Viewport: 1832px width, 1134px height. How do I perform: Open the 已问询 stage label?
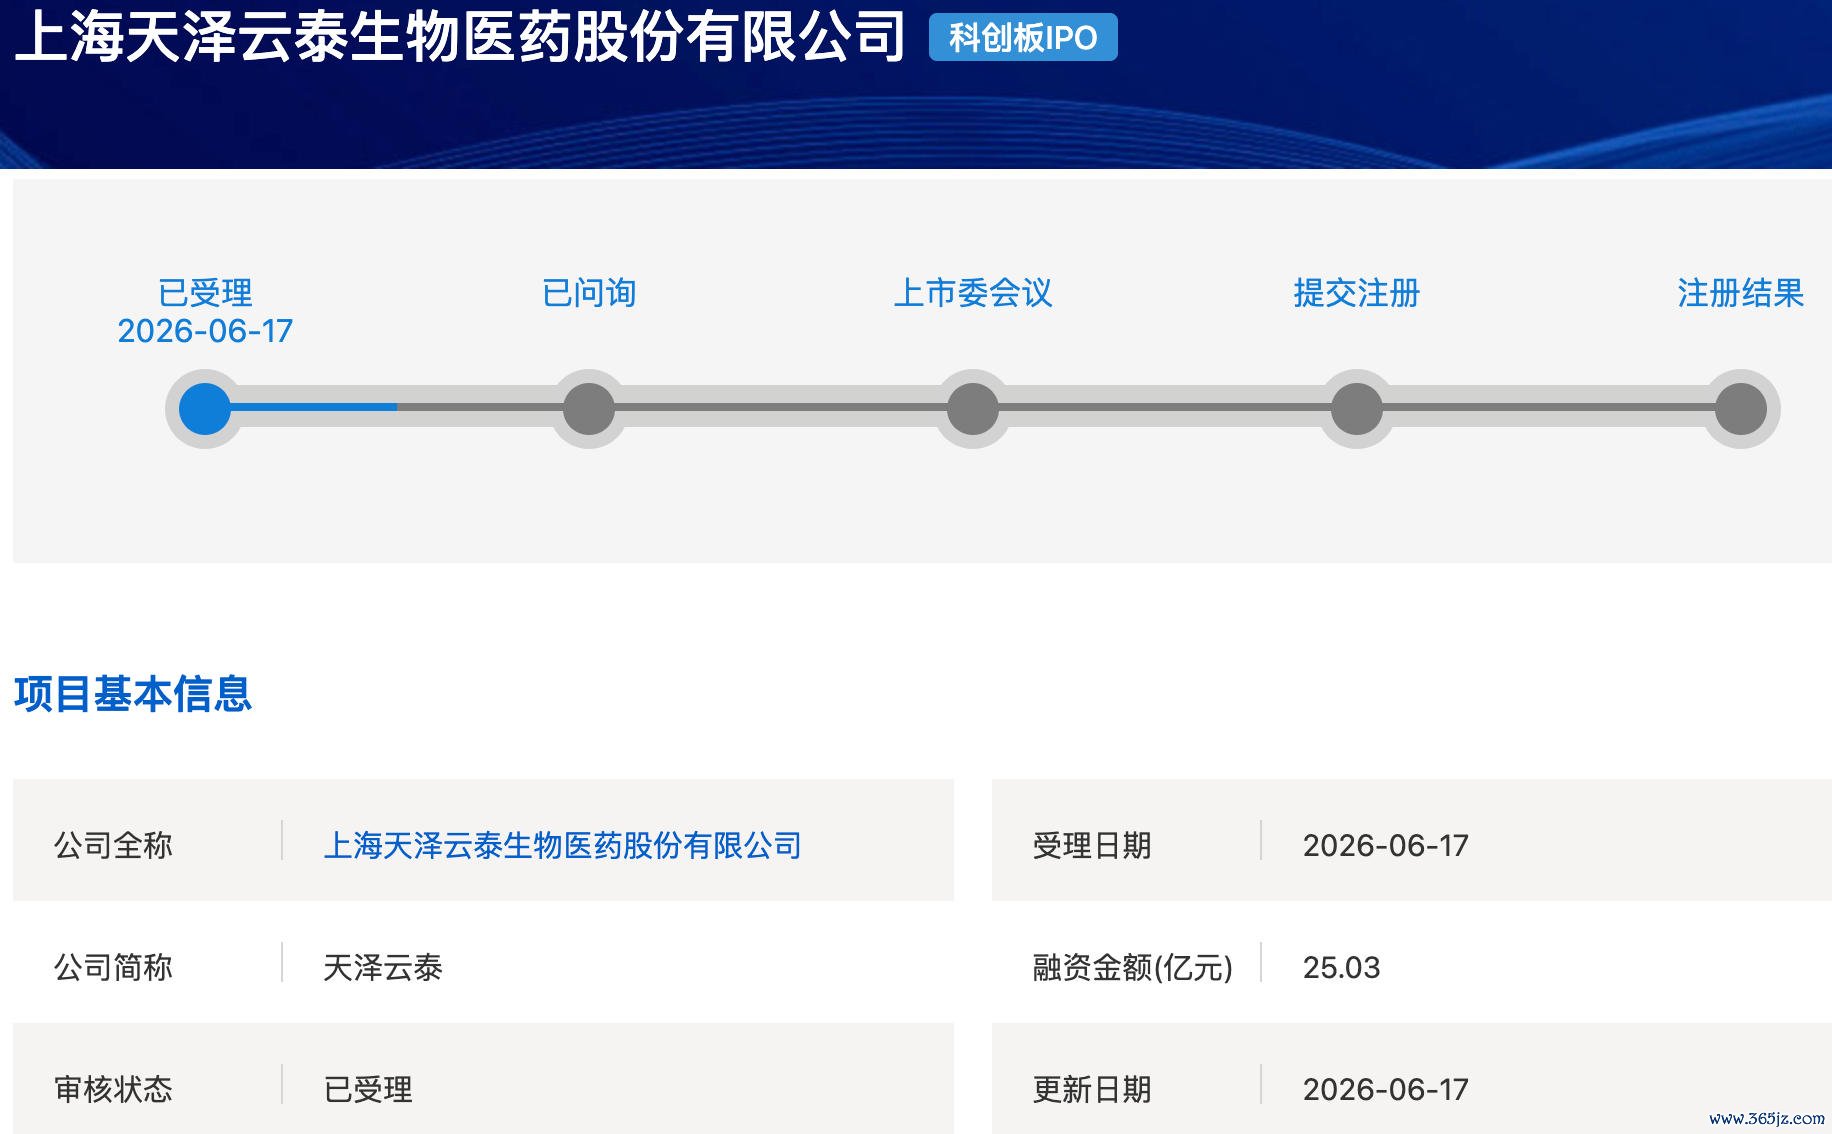(x=589, y=293)
